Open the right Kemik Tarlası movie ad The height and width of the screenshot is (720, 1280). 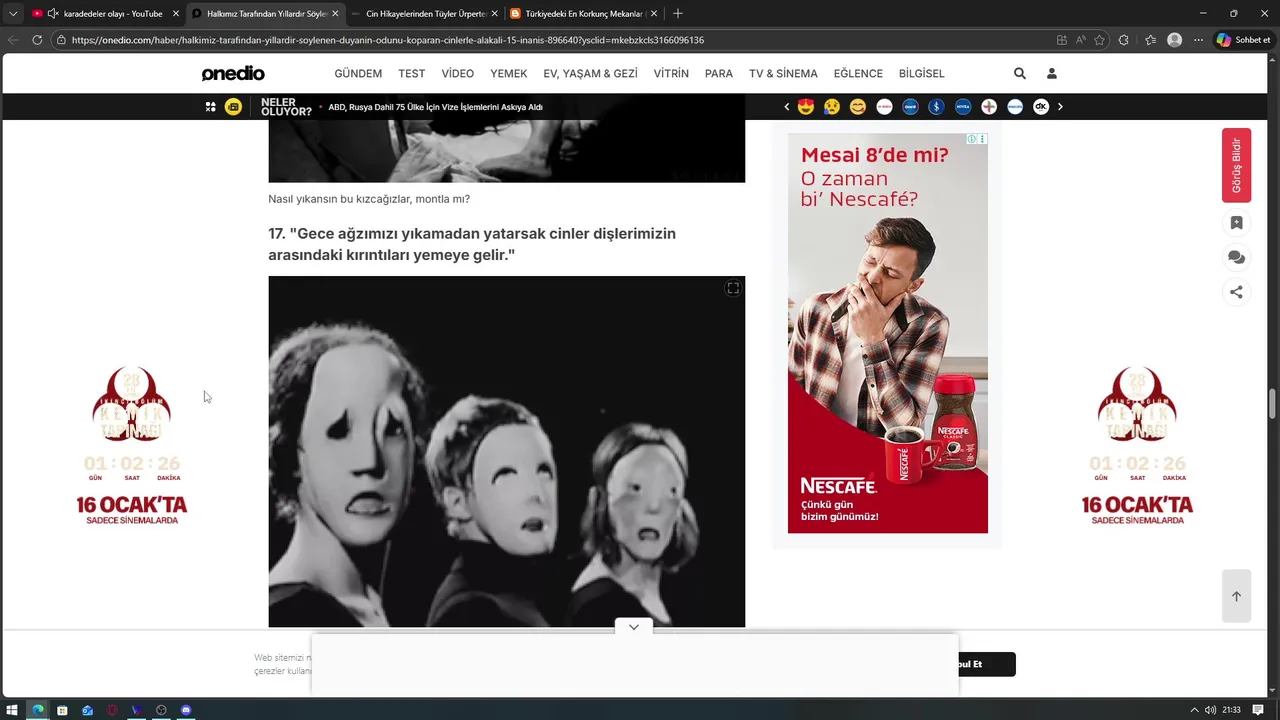point(1137,445)
